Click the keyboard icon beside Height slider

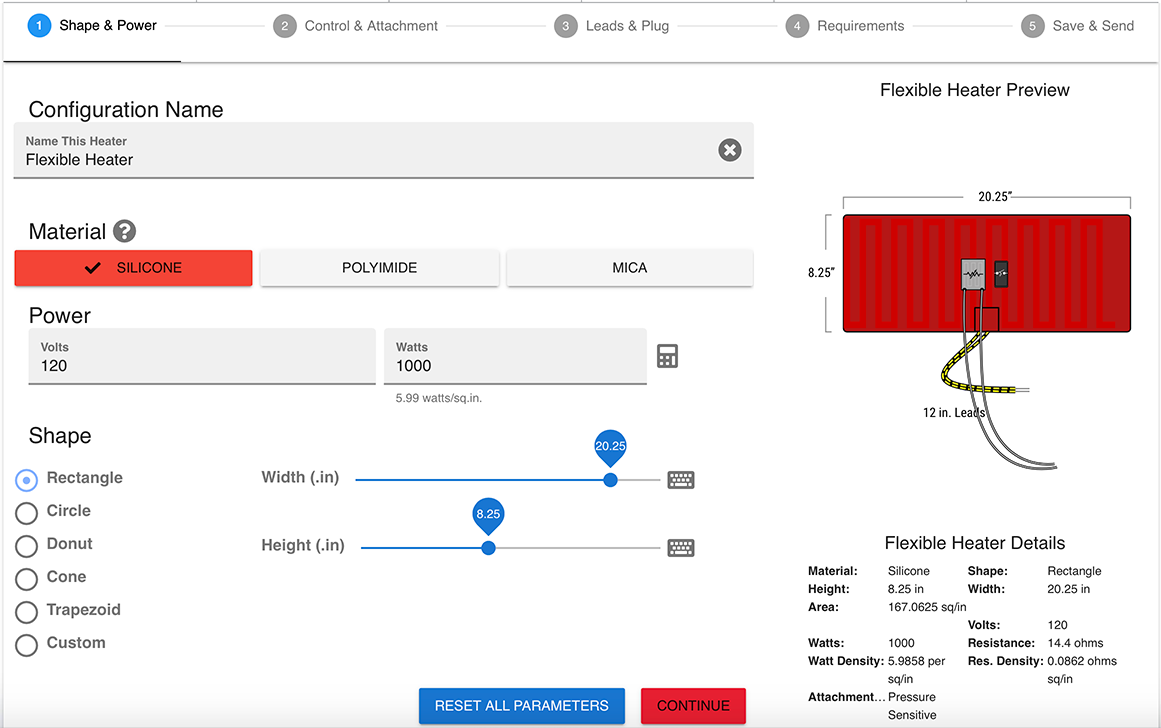(681, 548)
